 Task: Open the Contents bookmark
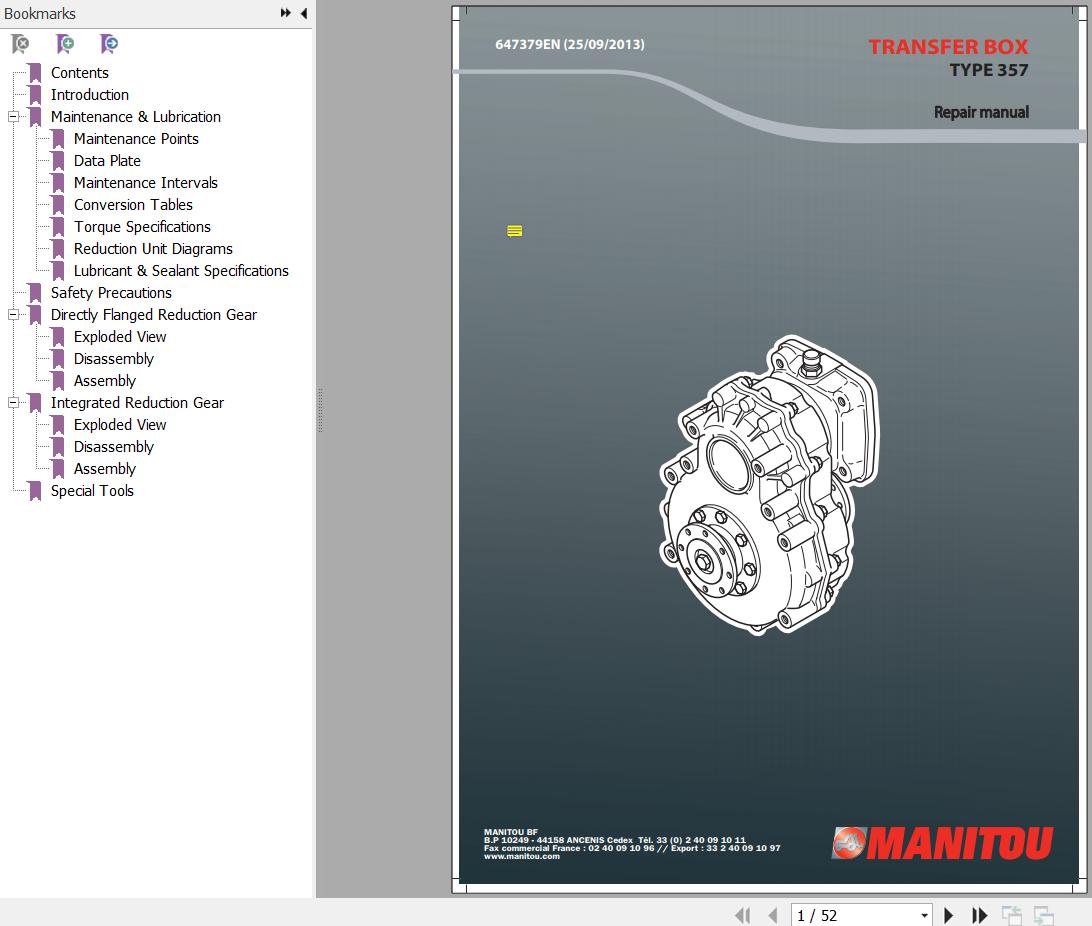point(79,73)
